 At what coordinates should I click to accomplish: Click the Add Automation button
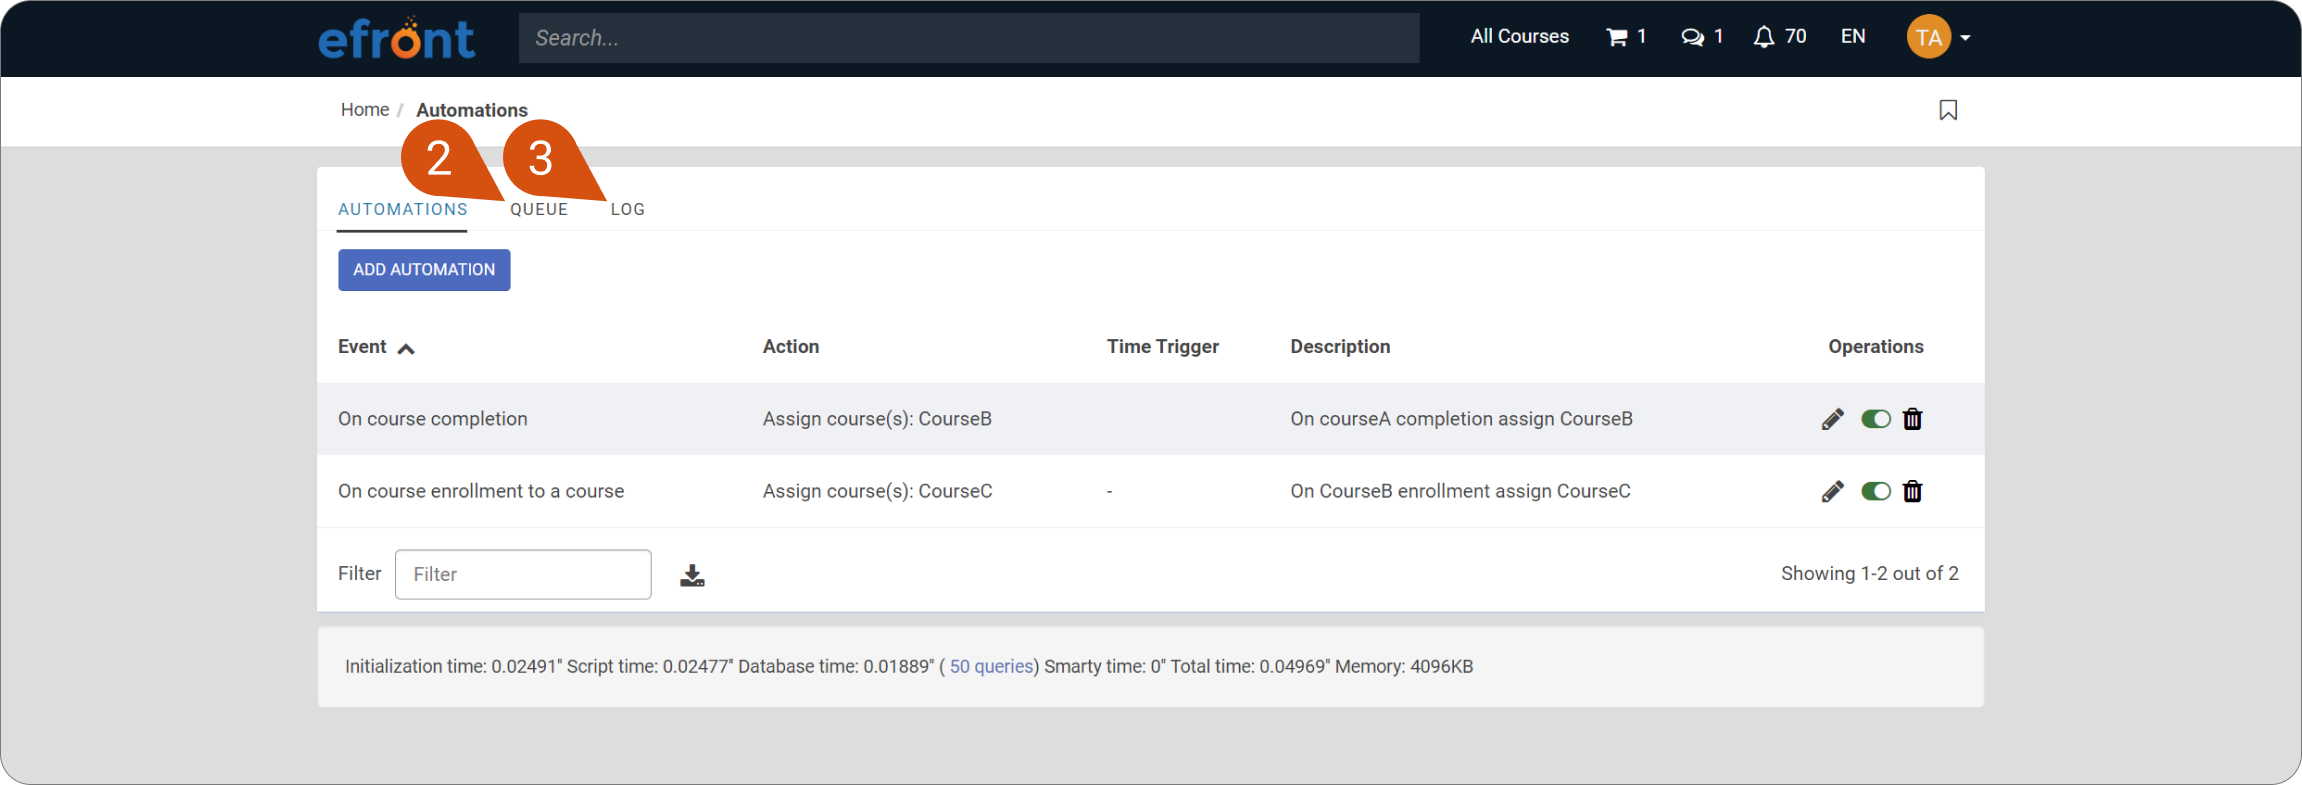point(424,270)
